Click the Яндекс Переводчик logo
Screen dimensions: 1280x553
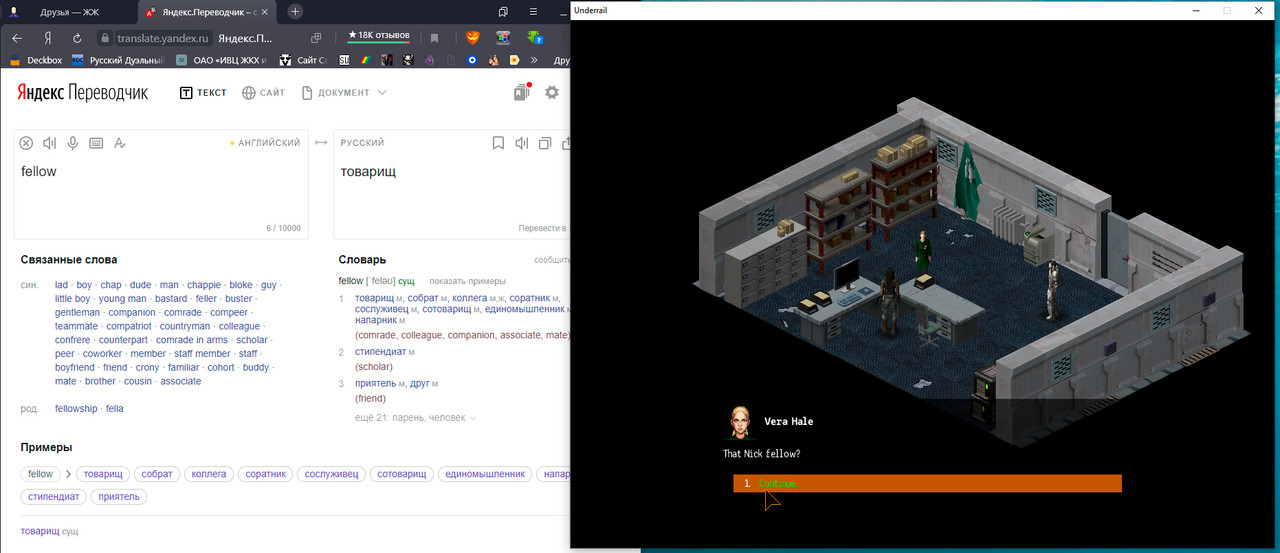coord(82,92)
